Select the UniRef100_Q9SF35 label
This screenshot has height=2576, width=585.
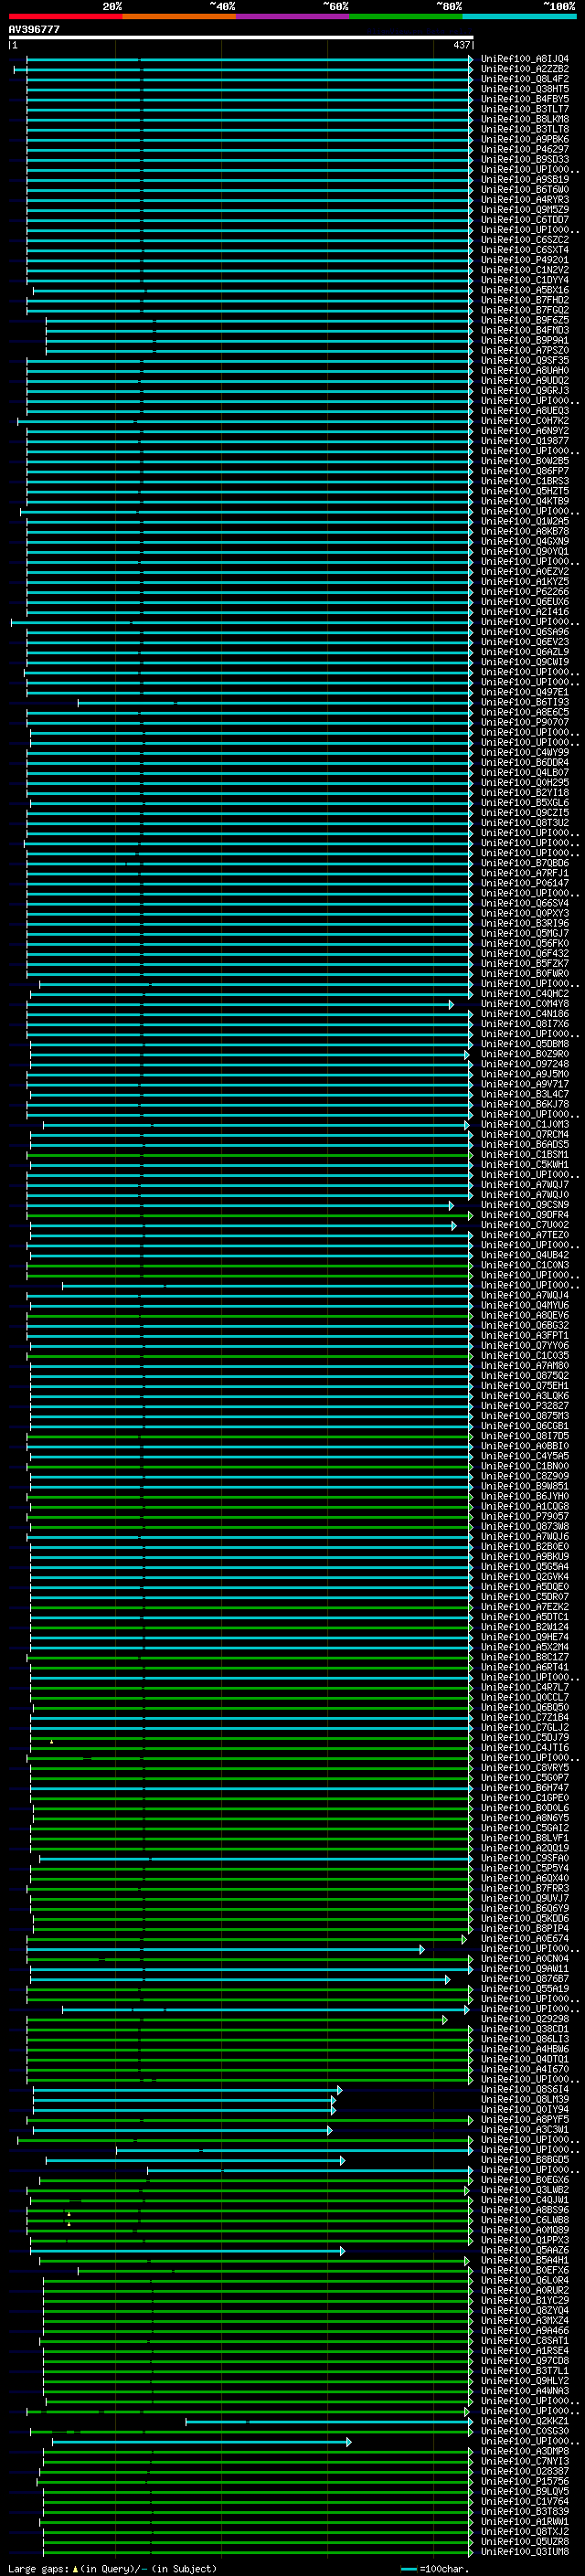pos(524,360)
